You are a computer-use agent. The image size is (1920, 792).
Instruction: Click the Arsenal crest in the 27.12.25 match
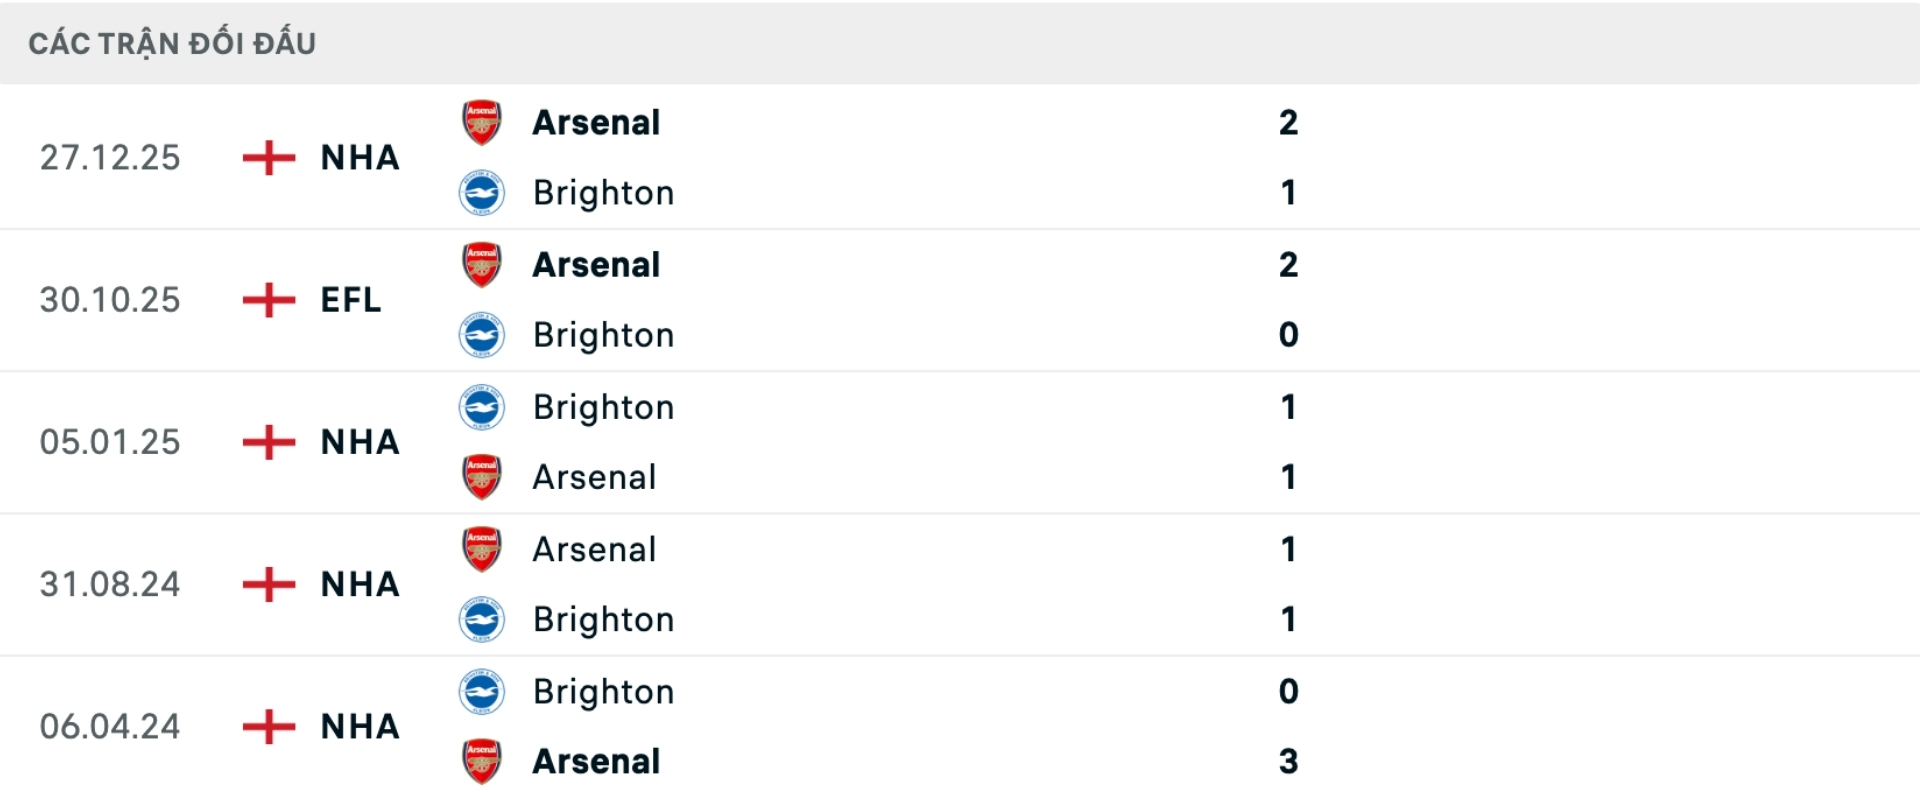(481, 122)
